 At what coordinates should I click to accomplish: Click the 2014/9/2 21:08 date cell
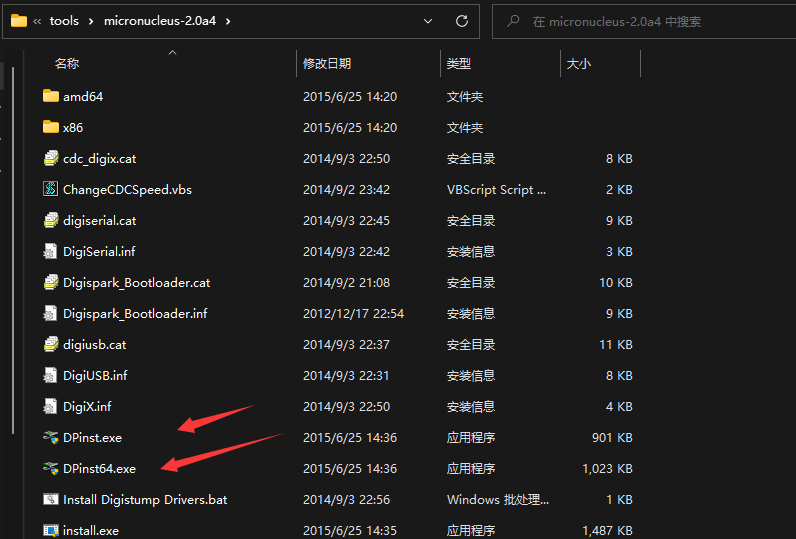(x=346, y=283)
